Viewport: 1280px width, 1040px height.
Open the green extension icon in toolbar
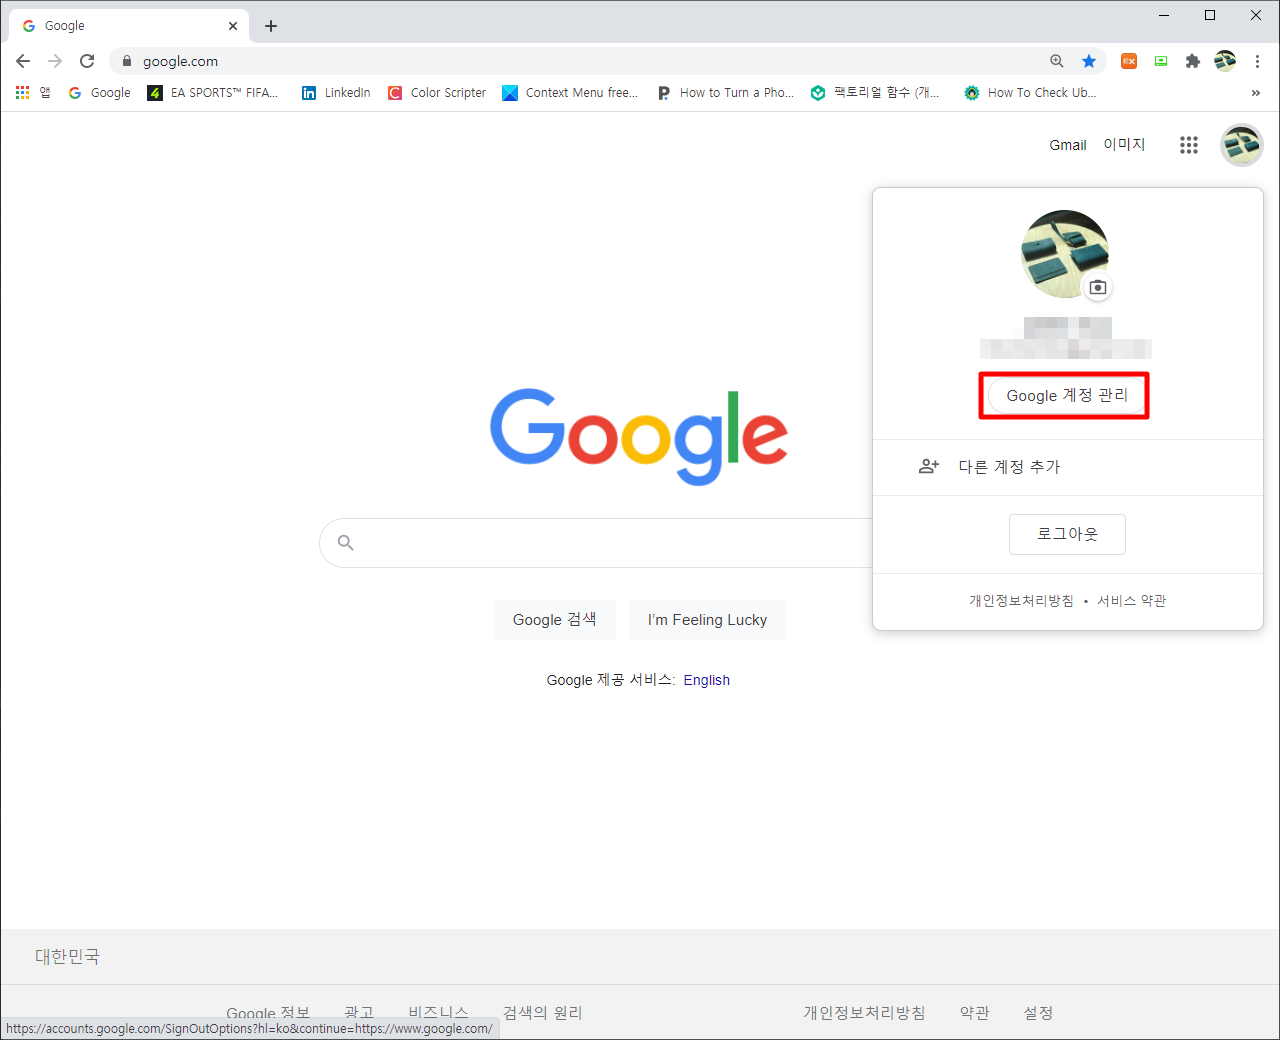(x=1161, y=61)
